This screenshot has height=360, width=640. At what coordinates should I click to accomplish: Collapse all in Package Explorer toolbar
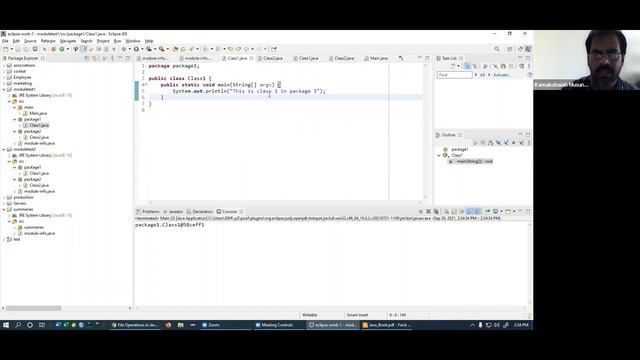(87, 58)
